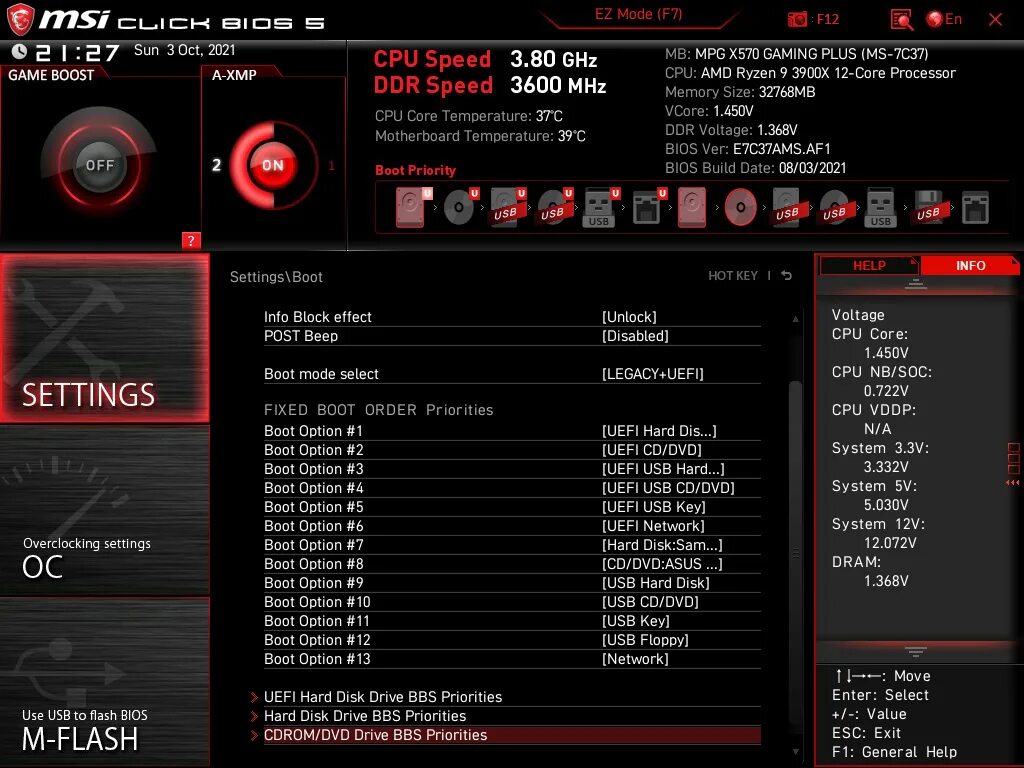Viewport: 1024px width, 768px height.
Task: Select the UEFI Hard Disk boot priority icon
Action: [x=413, y=207]
